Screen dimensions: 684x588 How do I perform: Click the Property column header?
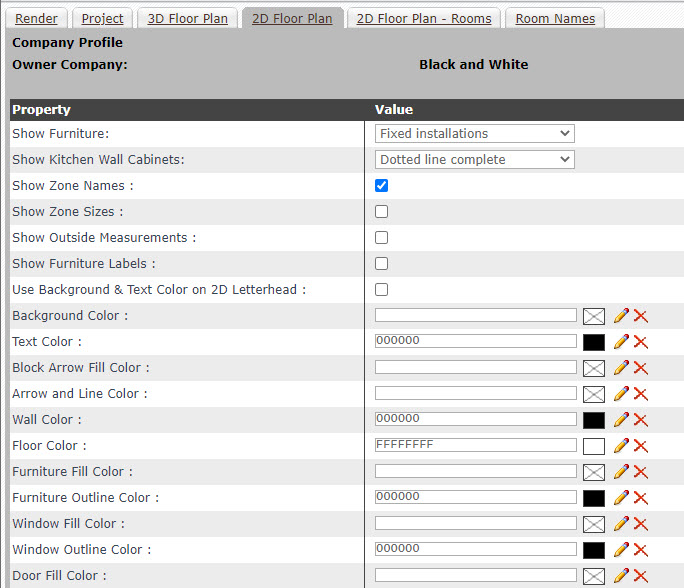[x=41, y=109]
